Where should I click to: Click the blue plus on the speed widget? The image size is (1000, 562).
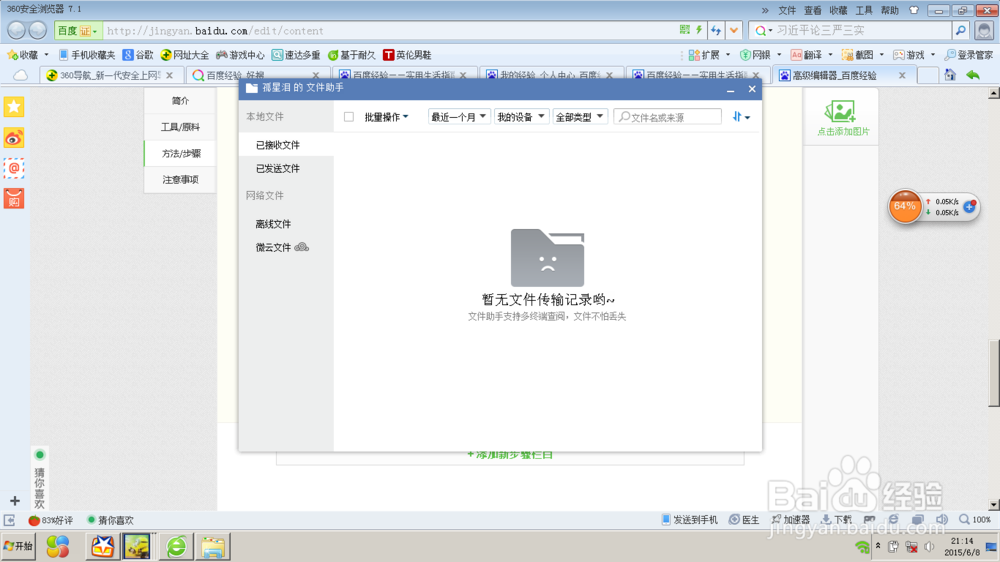tap(969, 207)
